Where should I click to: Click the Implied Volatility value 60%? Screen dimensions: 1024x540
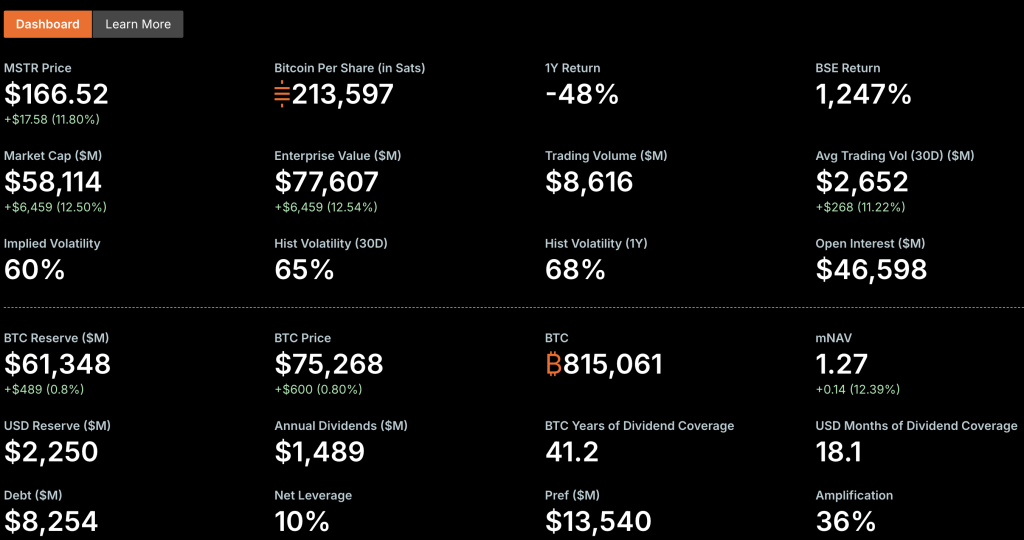35,269
